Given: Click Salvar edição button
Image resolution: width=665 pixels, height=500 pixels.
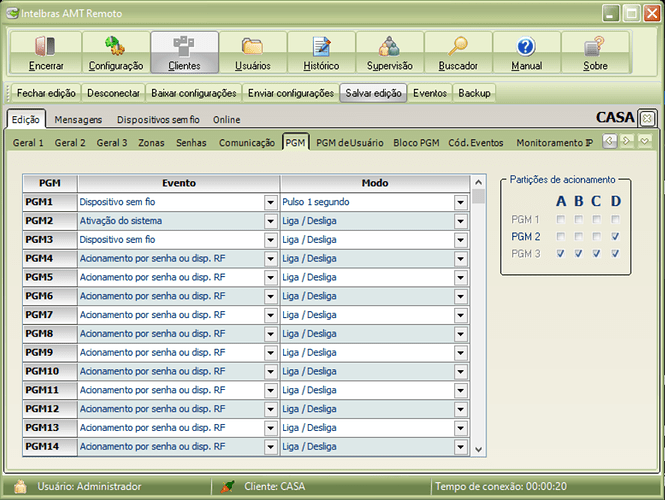Looking at the screenshot, I should 373,93.
